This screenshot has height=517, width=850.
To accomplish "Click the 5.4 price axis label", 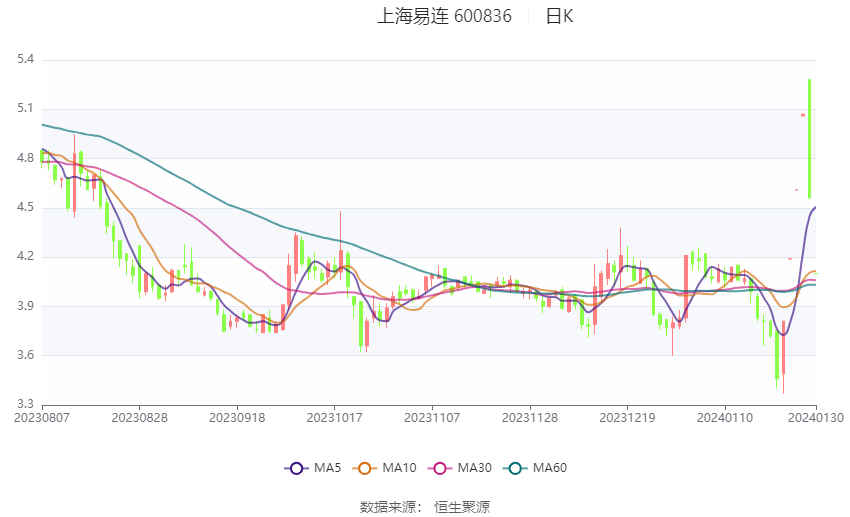I will pos(25,59).
